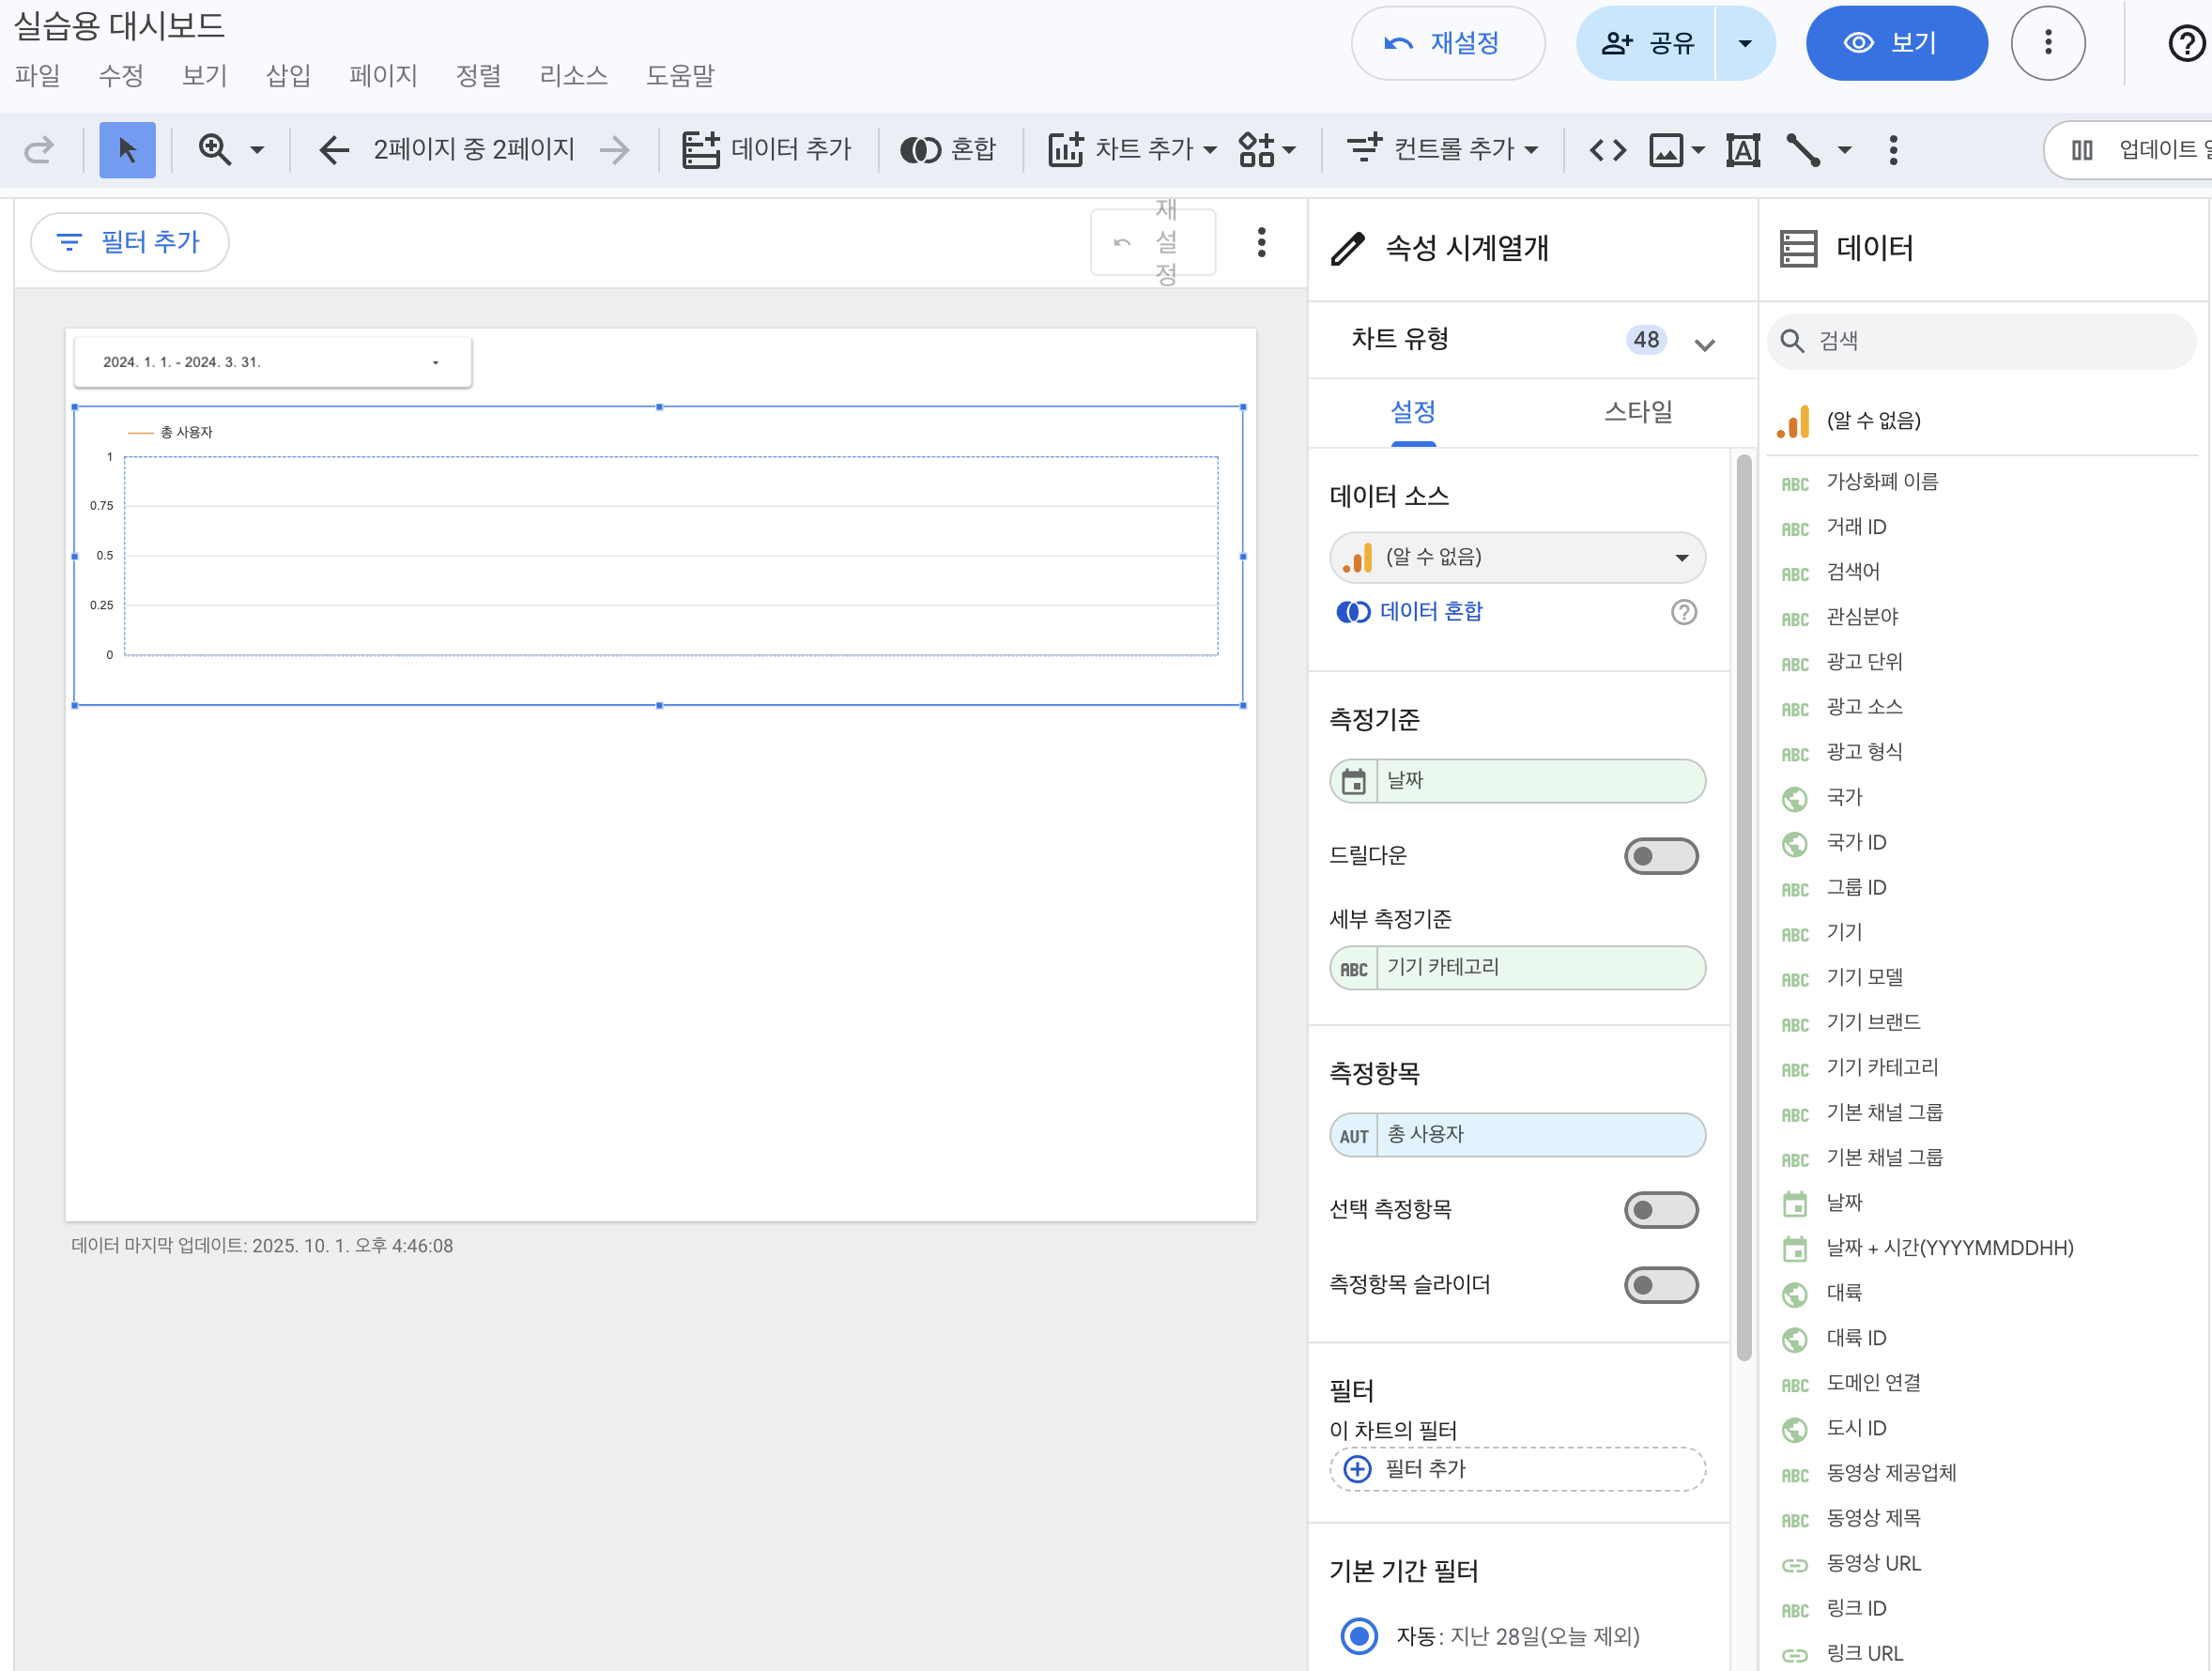Click plus icon in 필터 추가 chart filter
Viewport: 2212px width, 1671px height.
coord(1357,1469)
